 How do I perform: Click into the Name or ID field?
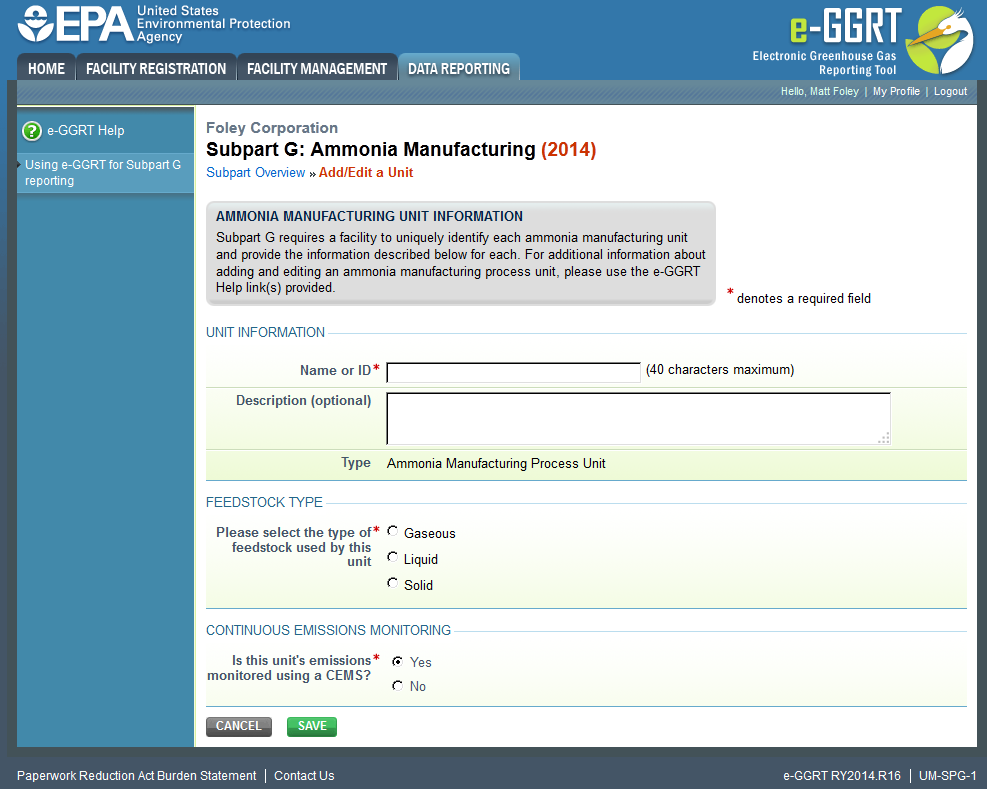tap(513, 372)
